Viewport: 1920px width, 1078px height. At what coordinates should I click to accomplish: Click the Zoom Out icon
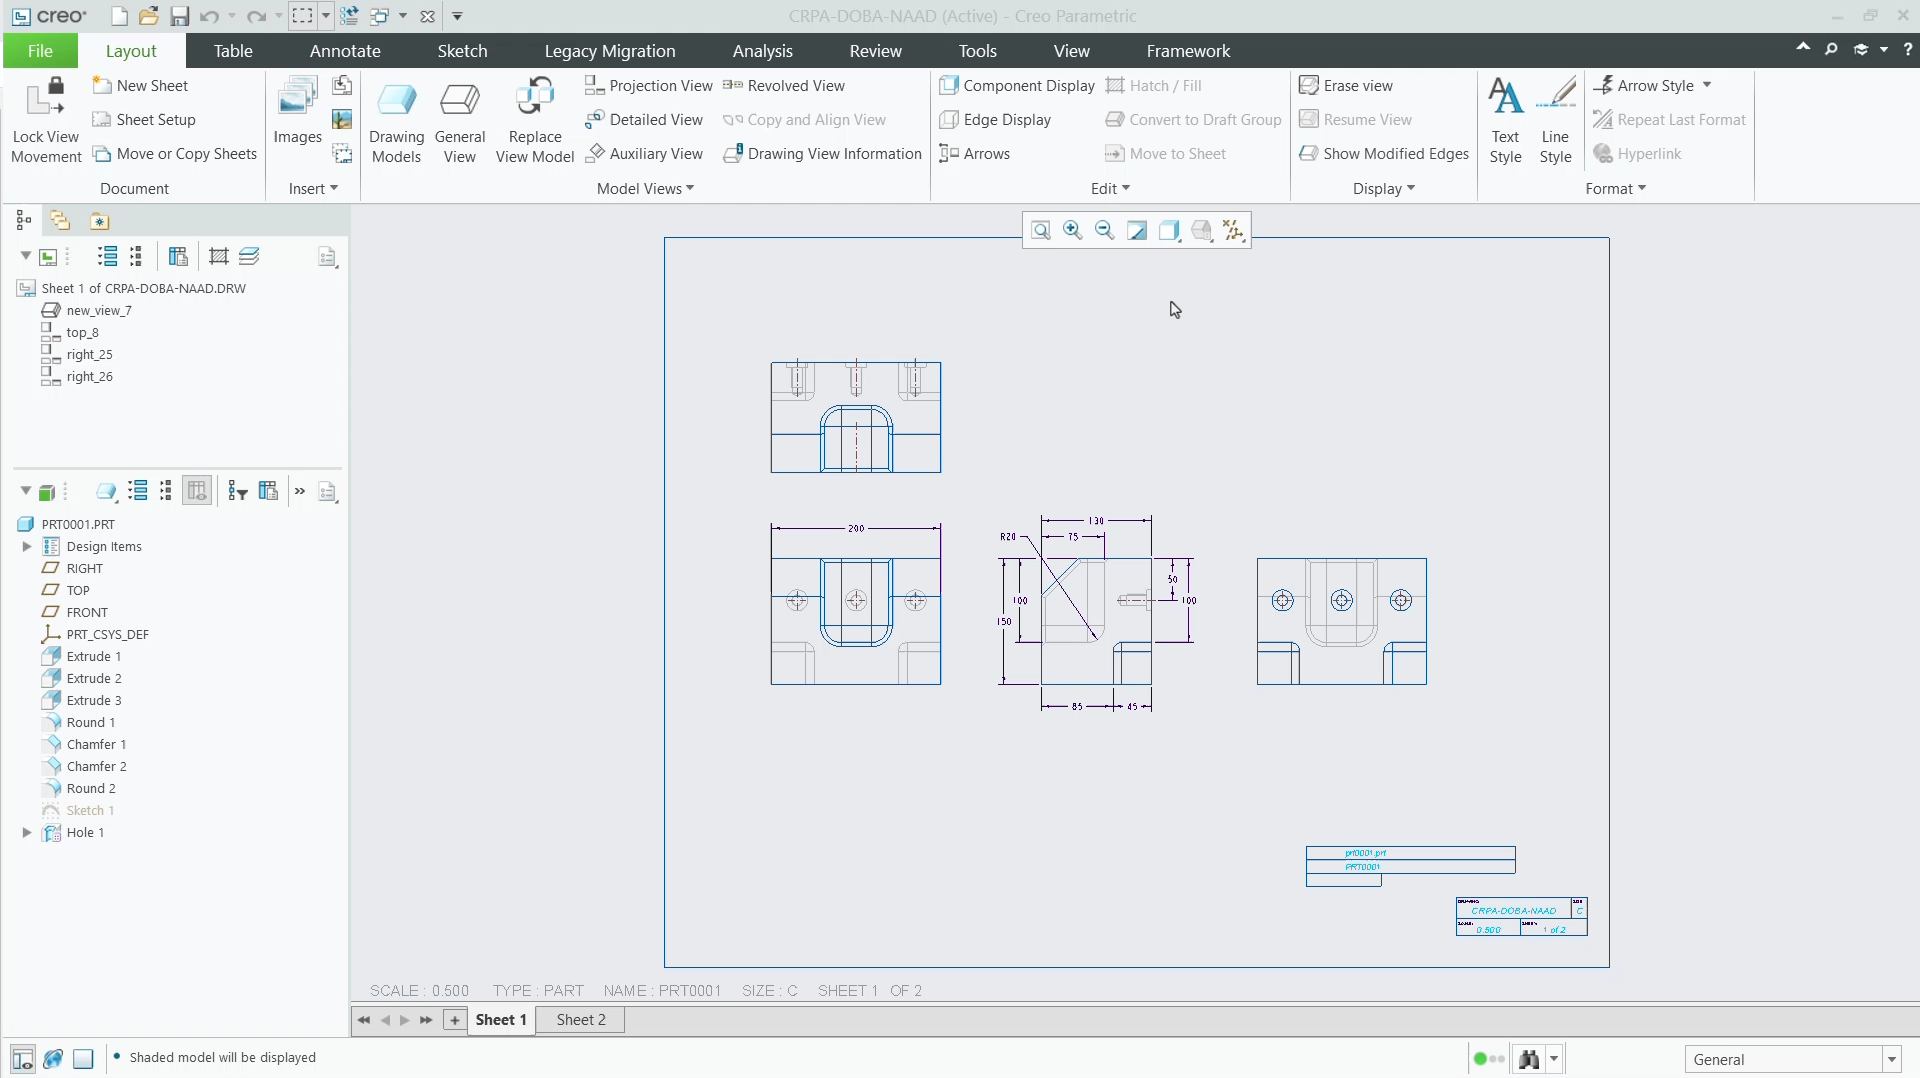(x=1105, y=231)
